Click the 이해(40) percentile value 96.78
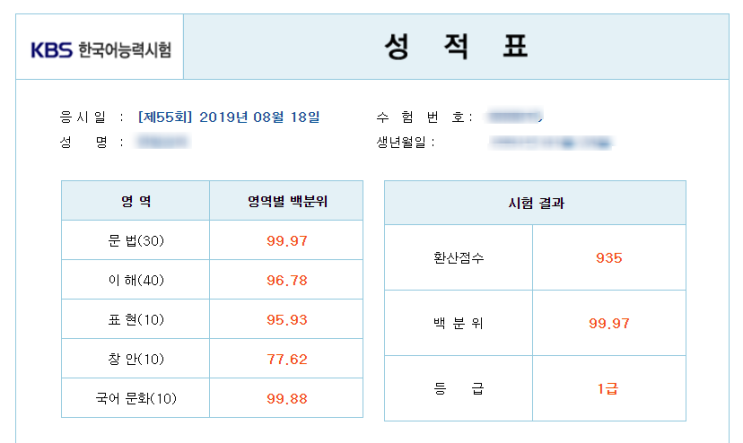 [x=287, y=280]
